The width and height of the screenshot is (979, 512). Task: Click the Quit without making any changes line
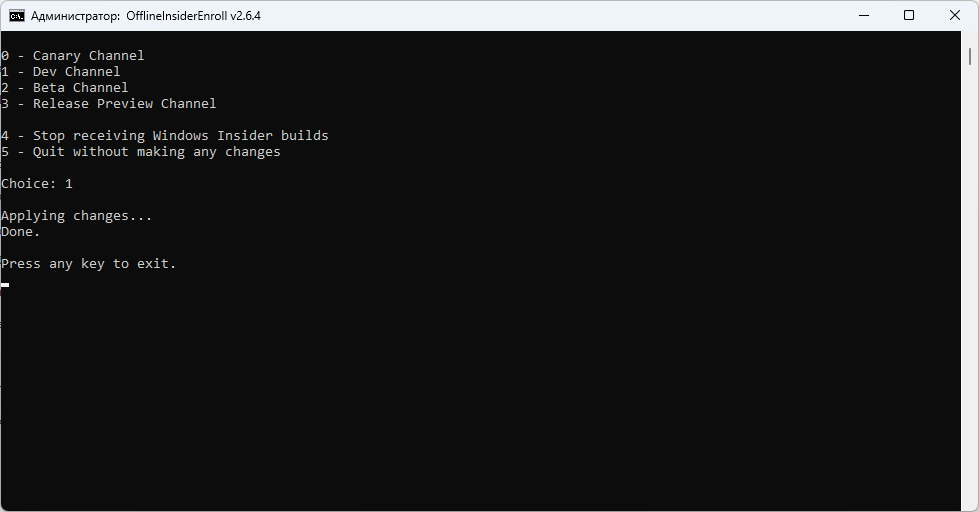pyautogui.click(x=141, y=152)
